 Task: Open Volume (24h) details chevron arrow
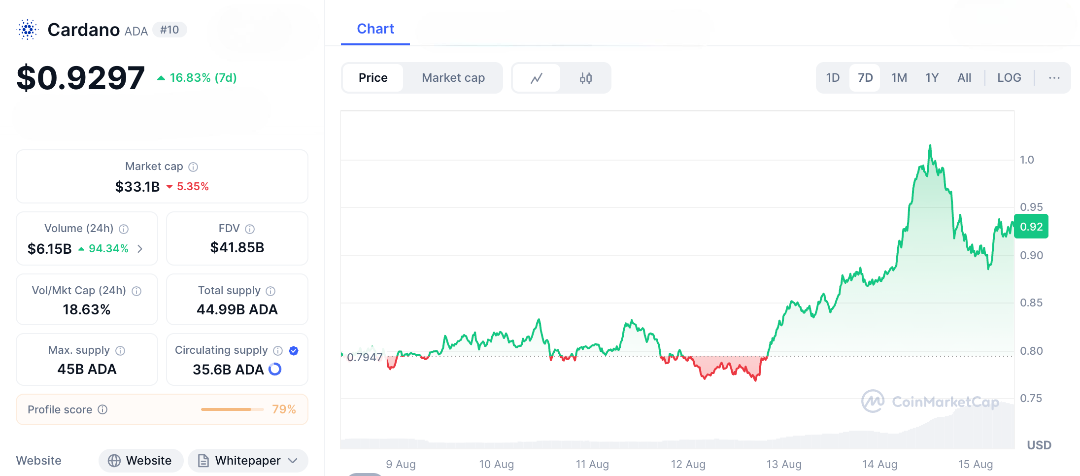[x=140, y=249]
